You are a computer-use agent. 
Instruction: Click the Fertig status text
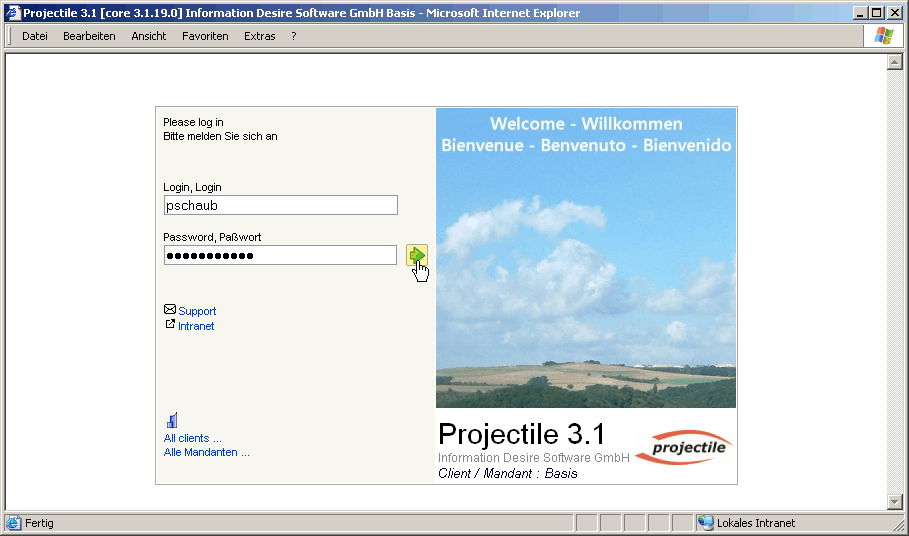39,523
